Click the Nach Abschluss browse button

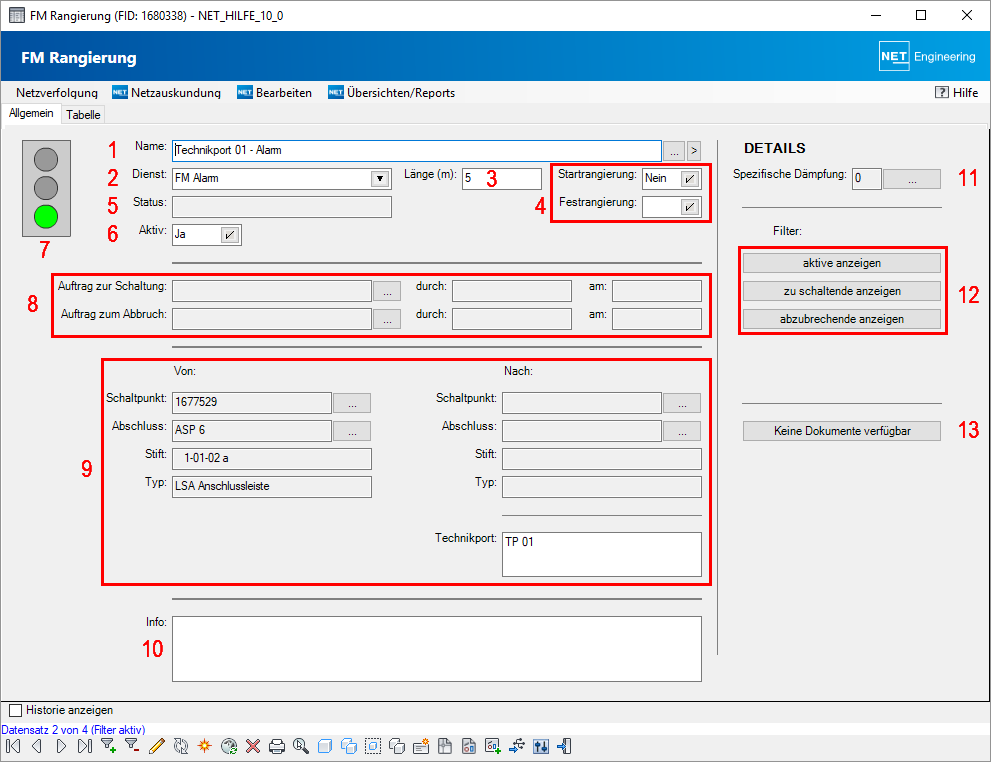[682, 431]
